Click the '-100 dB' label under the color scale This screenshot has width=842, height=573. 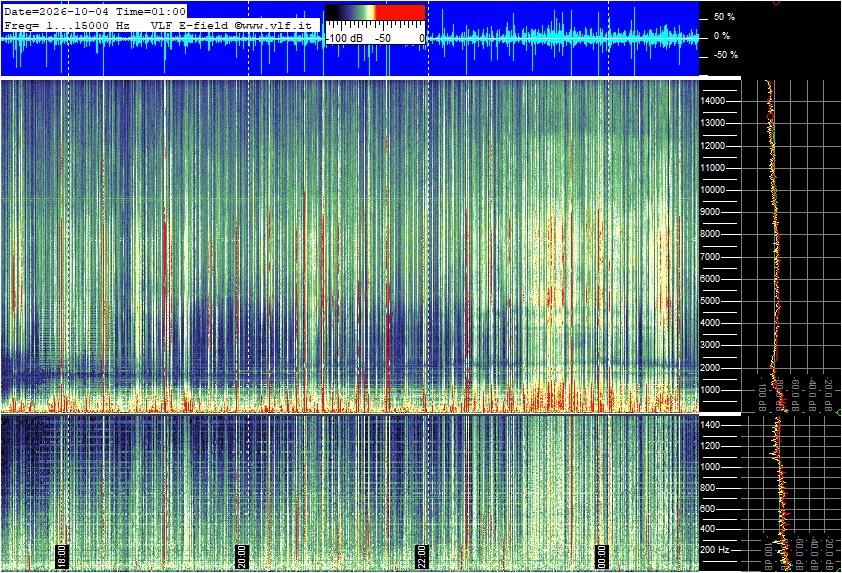tap(344, 38)
